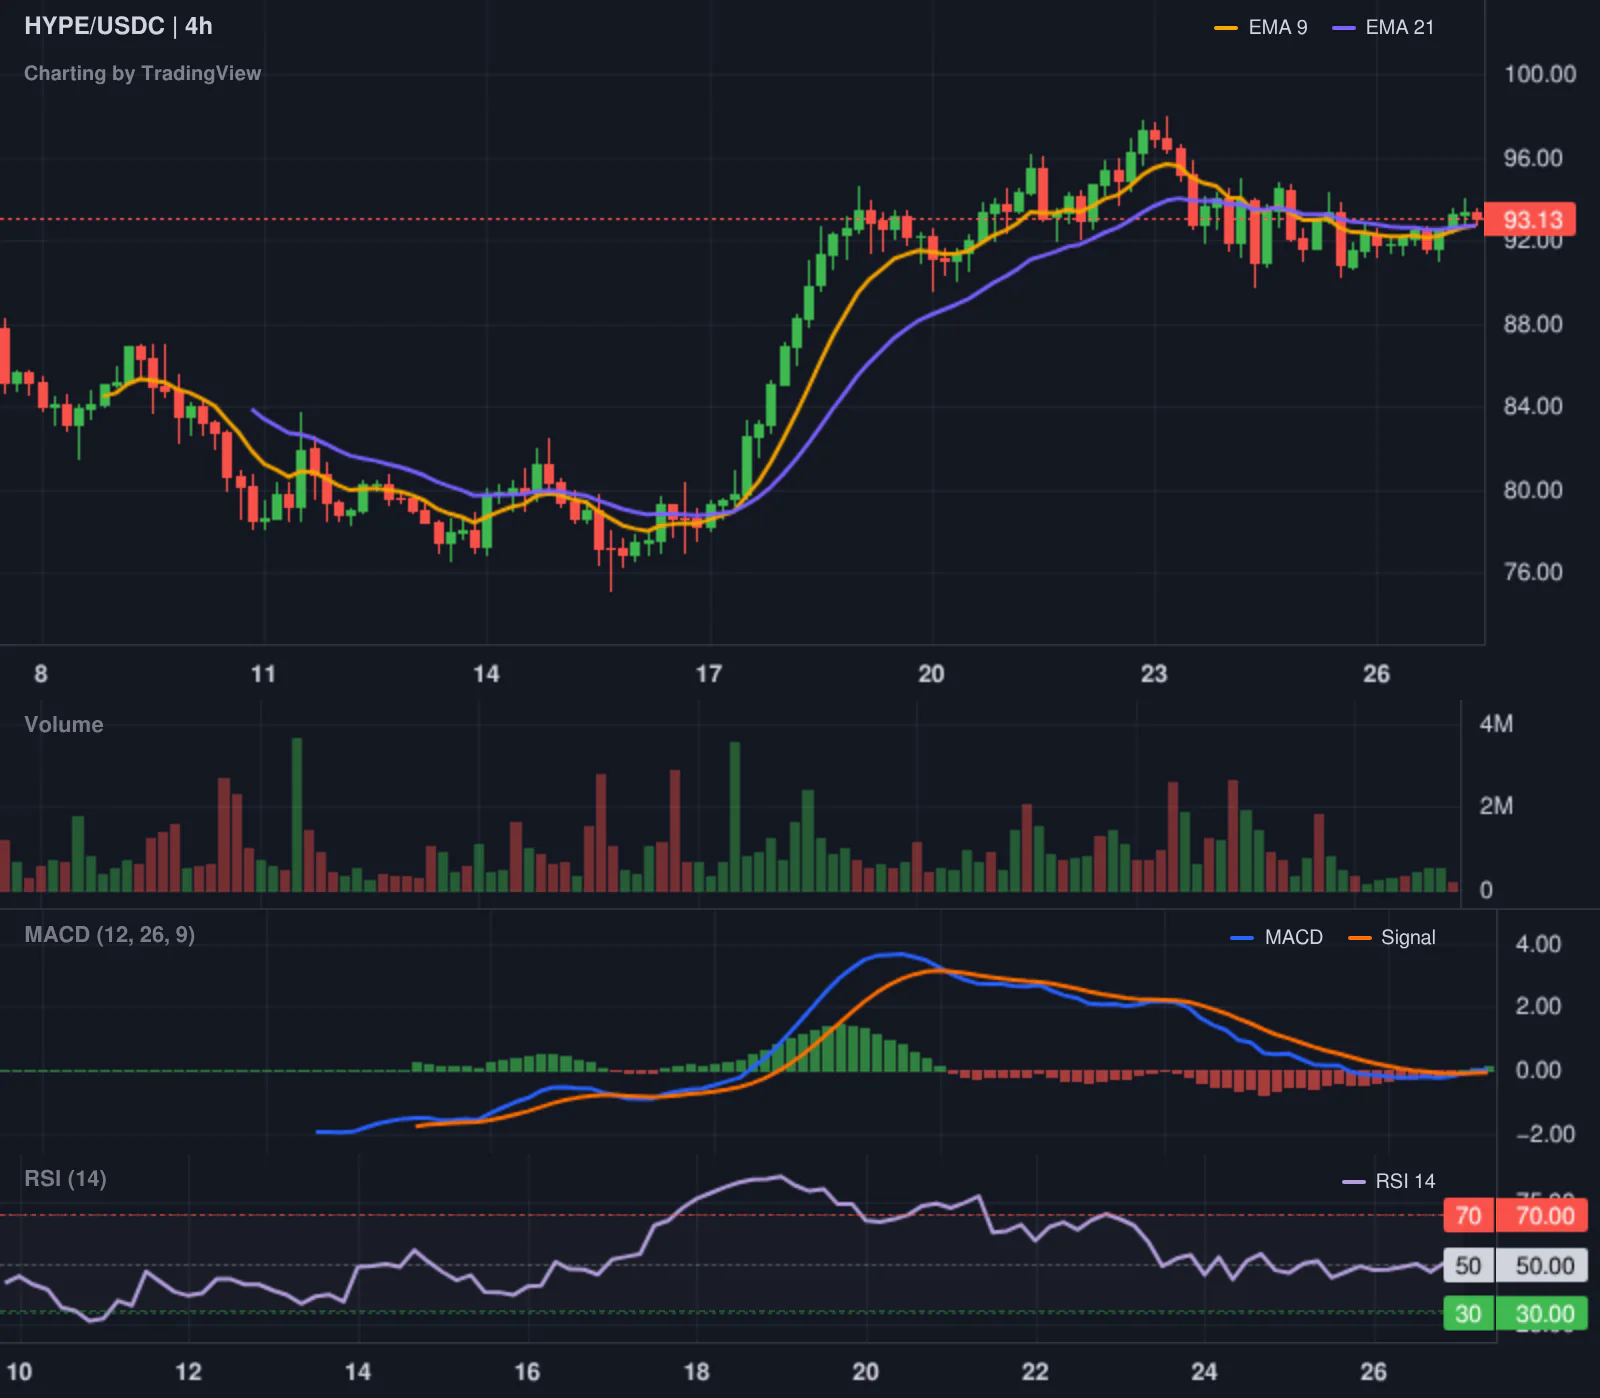Click the 96.00 price axis label

coord(1533,158)
